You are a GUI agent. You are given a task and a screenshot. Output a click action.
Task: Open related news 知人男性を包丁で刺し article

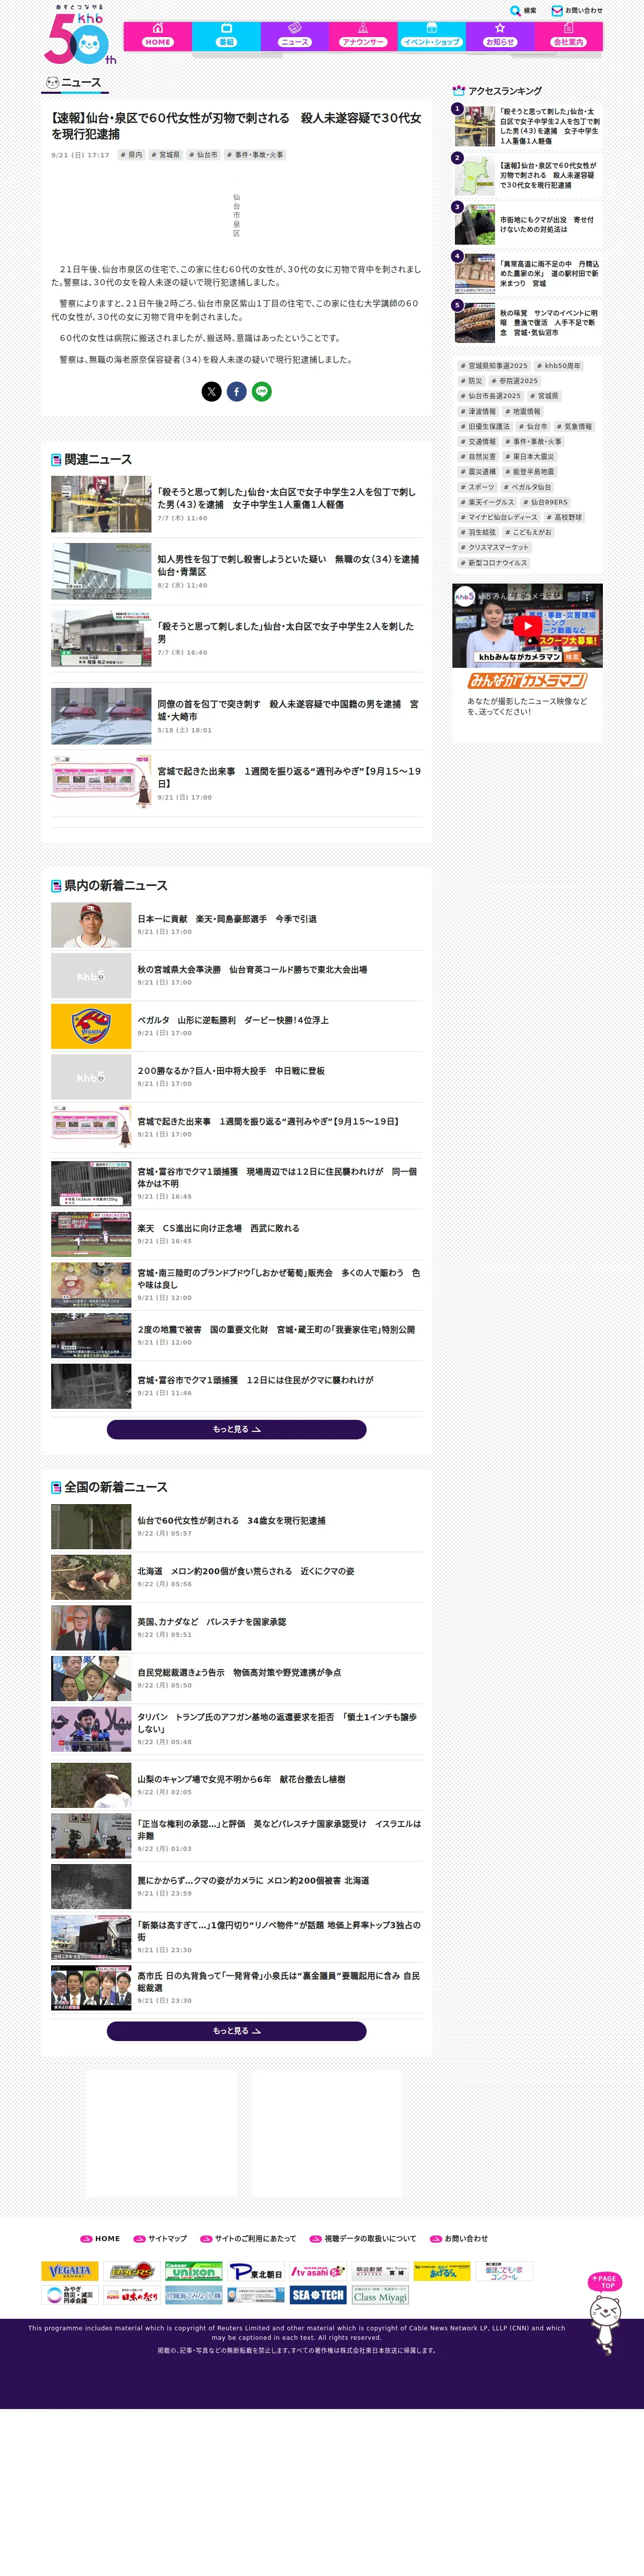click(236, 571)
